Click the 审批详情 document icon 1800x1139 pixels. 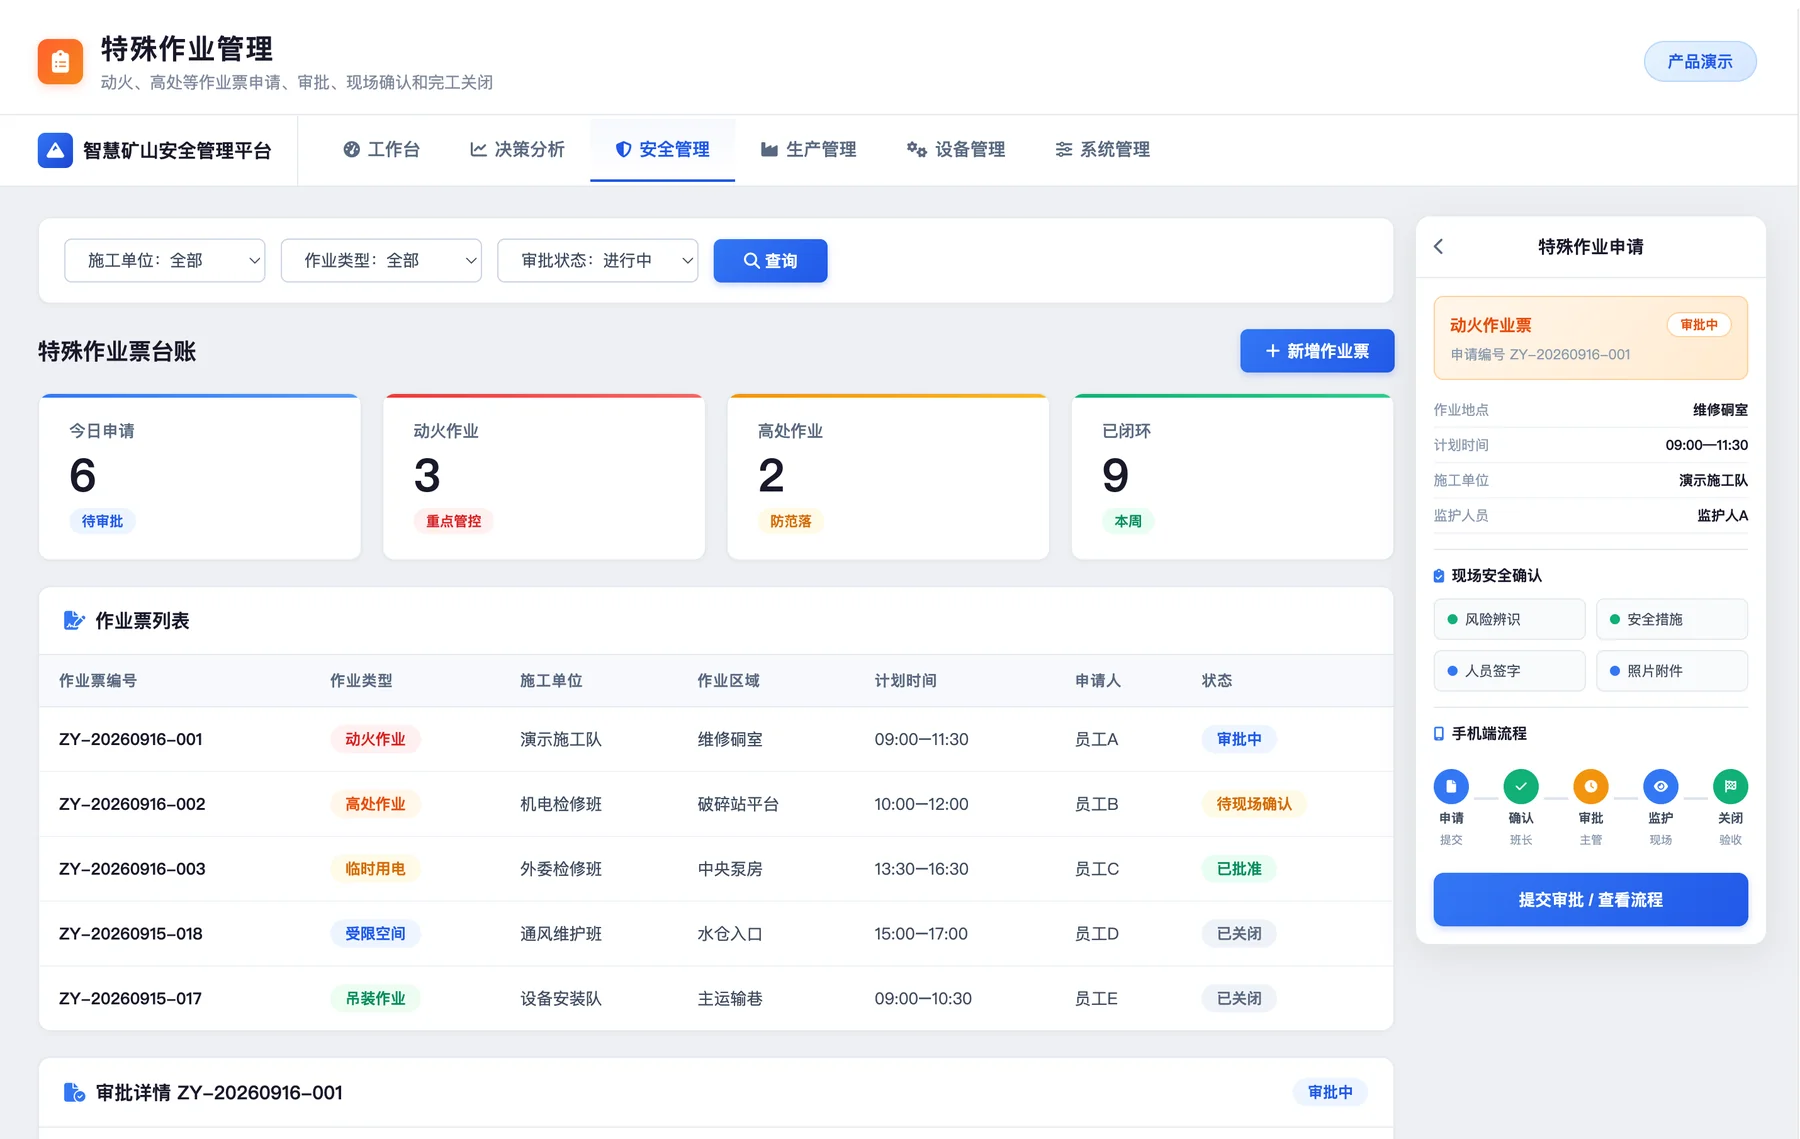coord(74,1093)
